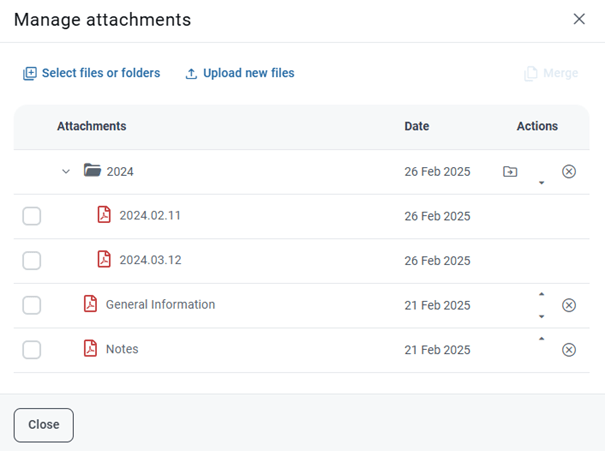605x451 pixels.
Task: Click Upload new files
Action: (240, 73)
